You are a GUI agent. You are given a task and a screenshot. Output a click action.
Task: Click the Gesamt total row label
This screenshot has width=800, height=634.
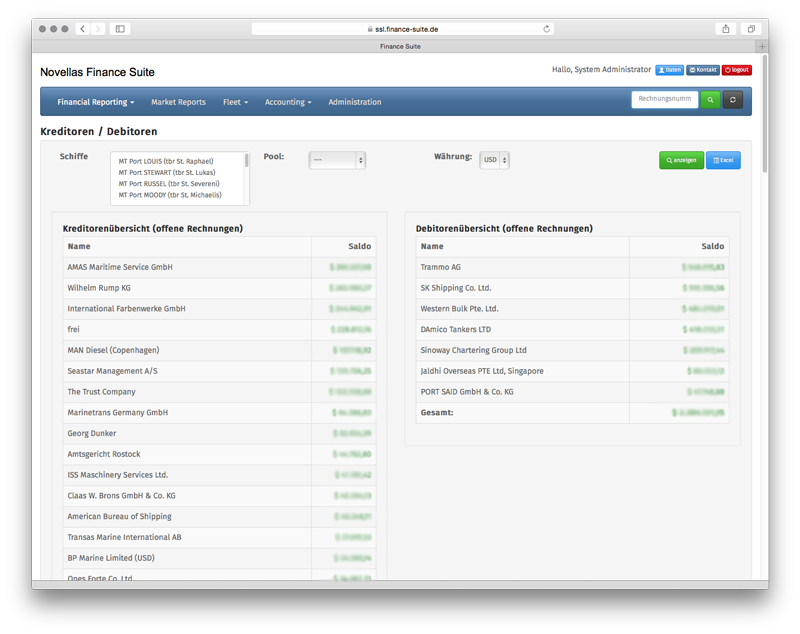click(x=437, y=413)
